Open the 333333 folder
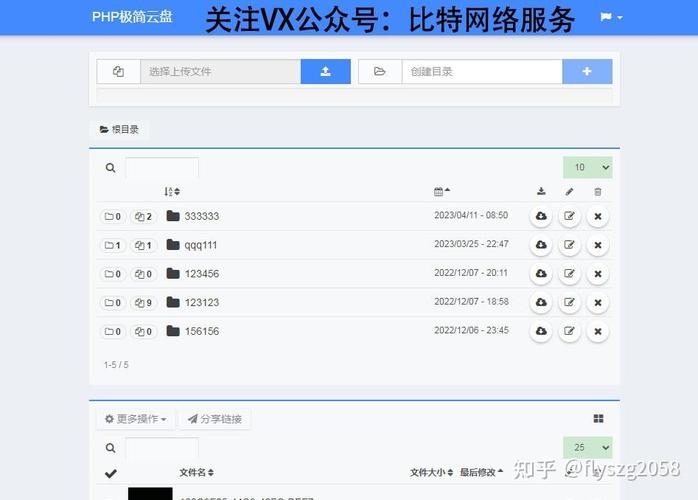698x500 pixels. (193, 216)
